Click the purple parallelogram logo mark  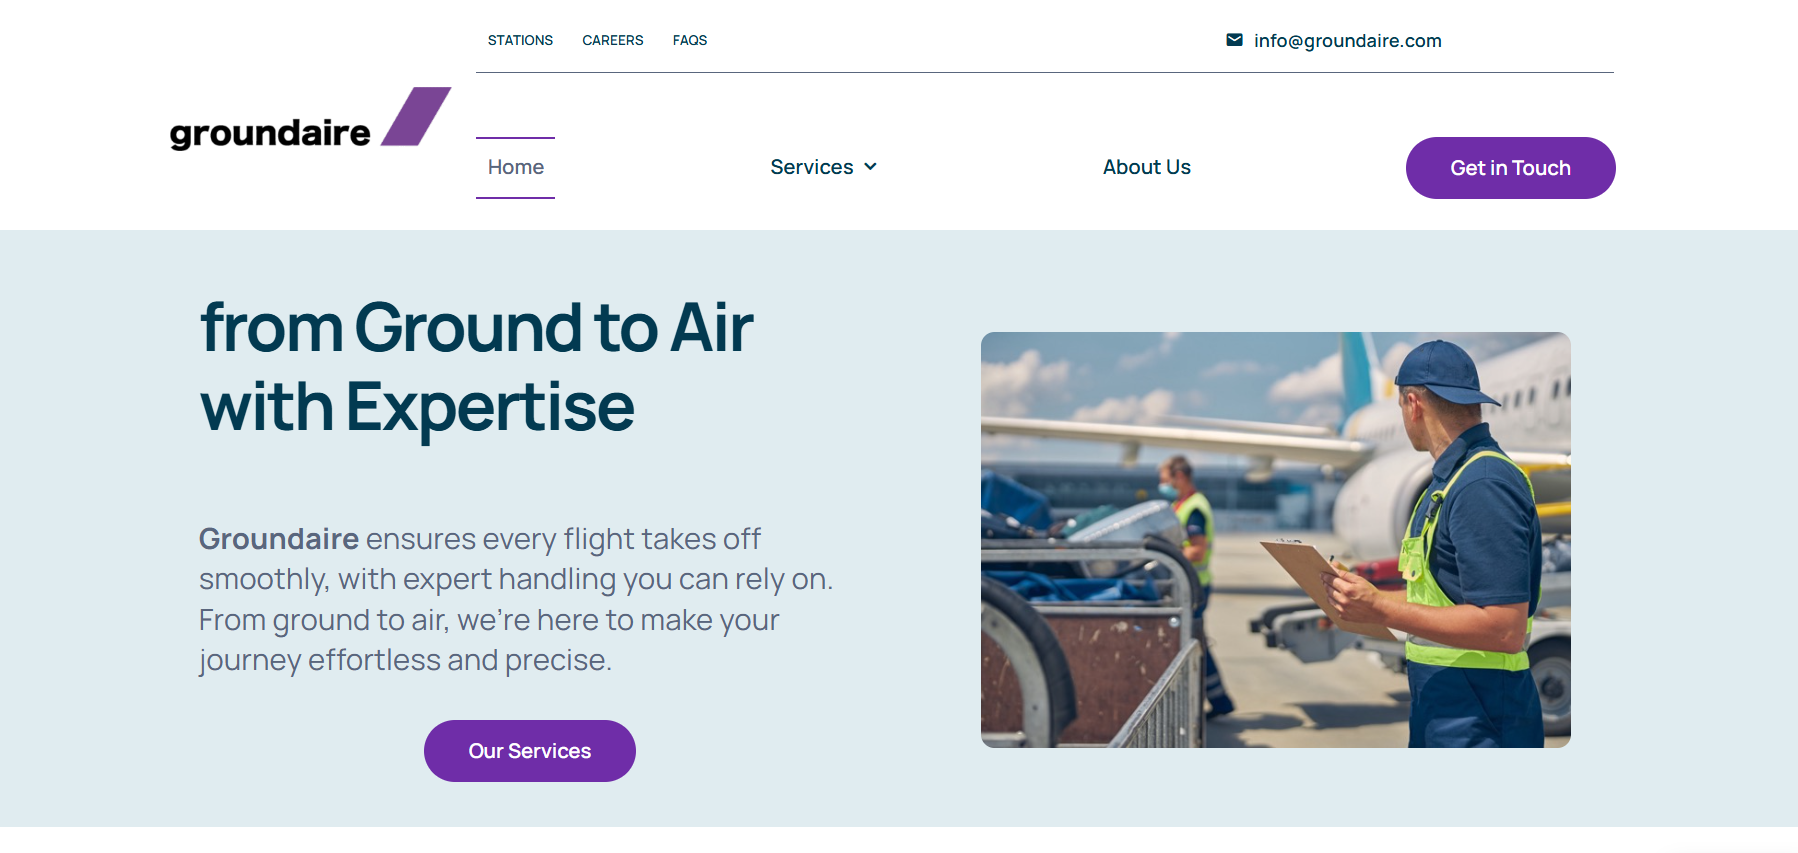(416, 116)
